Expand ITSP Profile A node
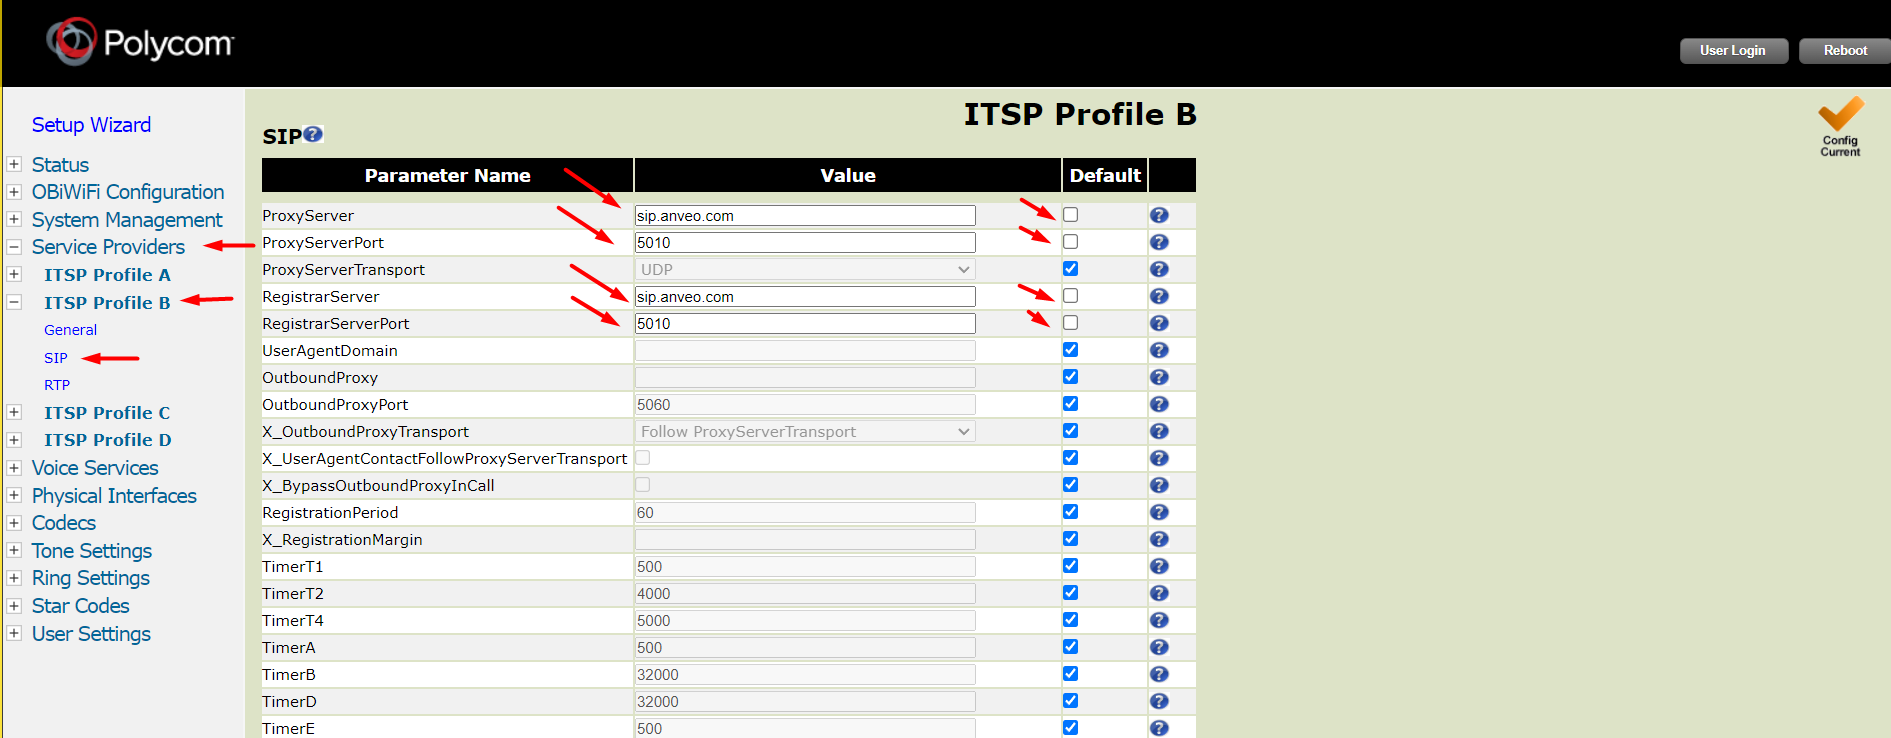This screenshot has height=738, width=1891. coord(14,274)
